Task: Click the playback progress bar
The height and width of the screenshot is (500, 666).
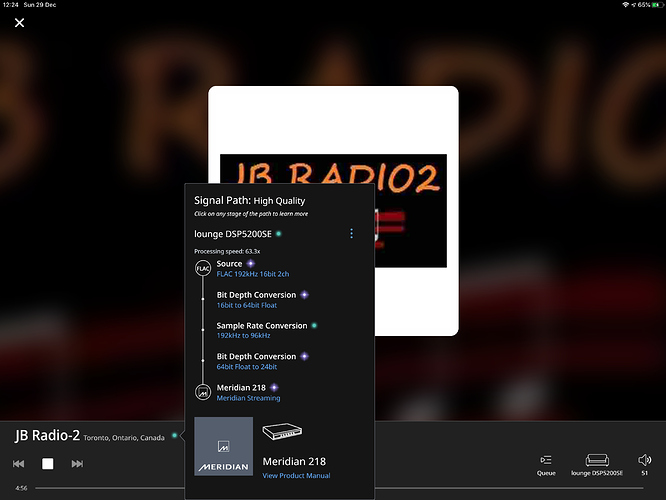Action: pyautogui.click(x=339, y=488)
